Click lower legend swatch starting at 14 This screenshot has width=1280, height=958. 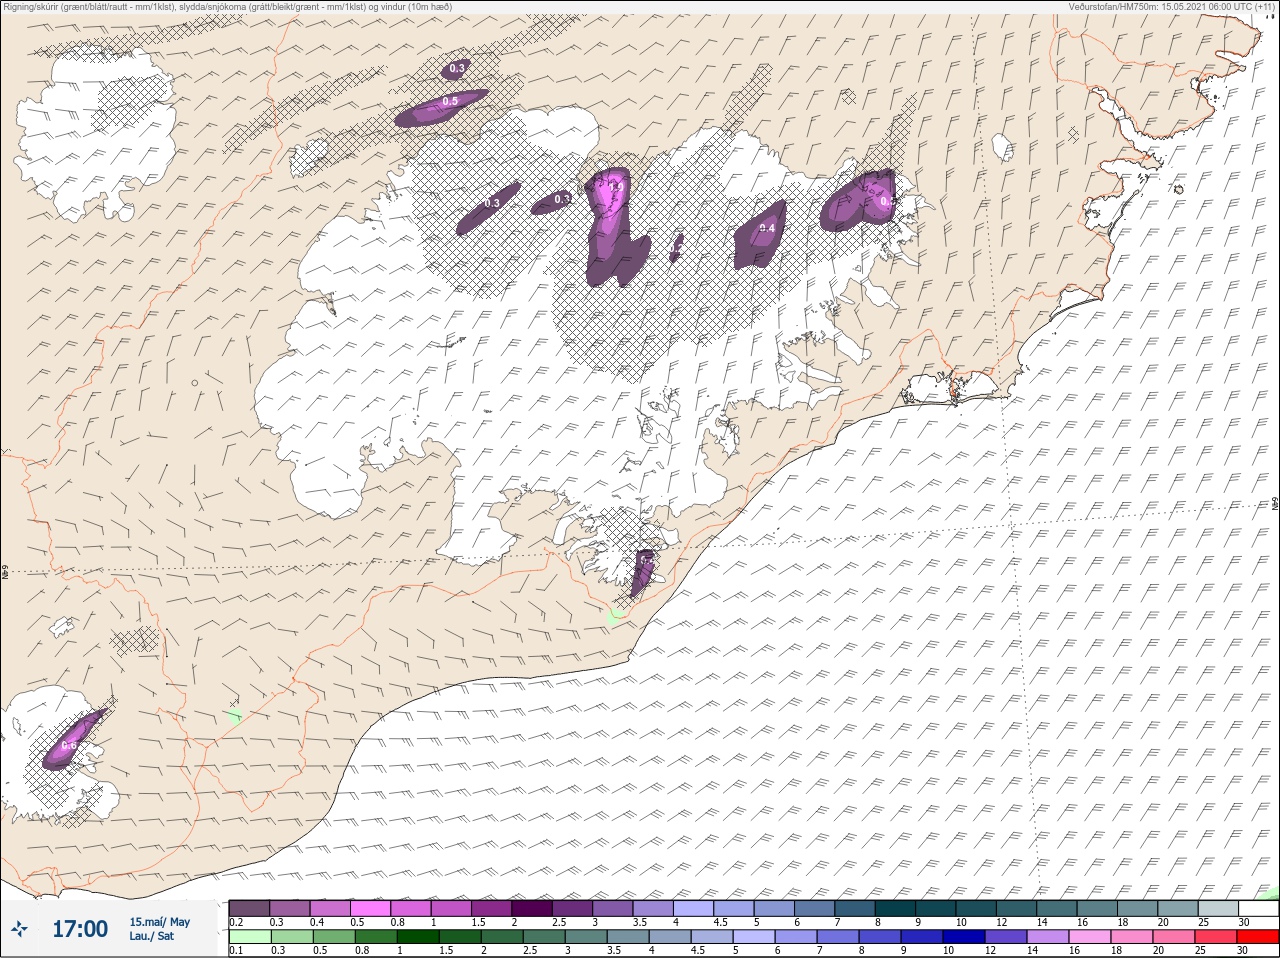1048,937
